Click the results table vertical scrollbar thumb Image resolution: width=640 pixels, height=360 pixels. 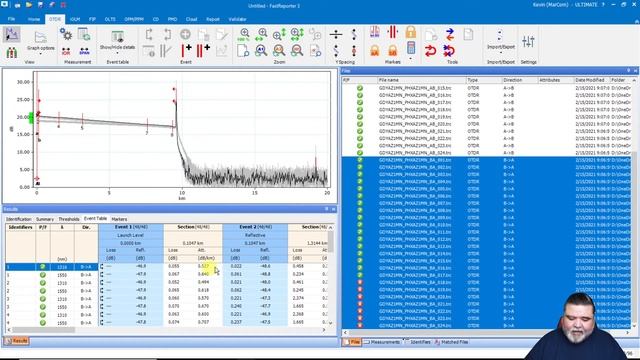330,241
